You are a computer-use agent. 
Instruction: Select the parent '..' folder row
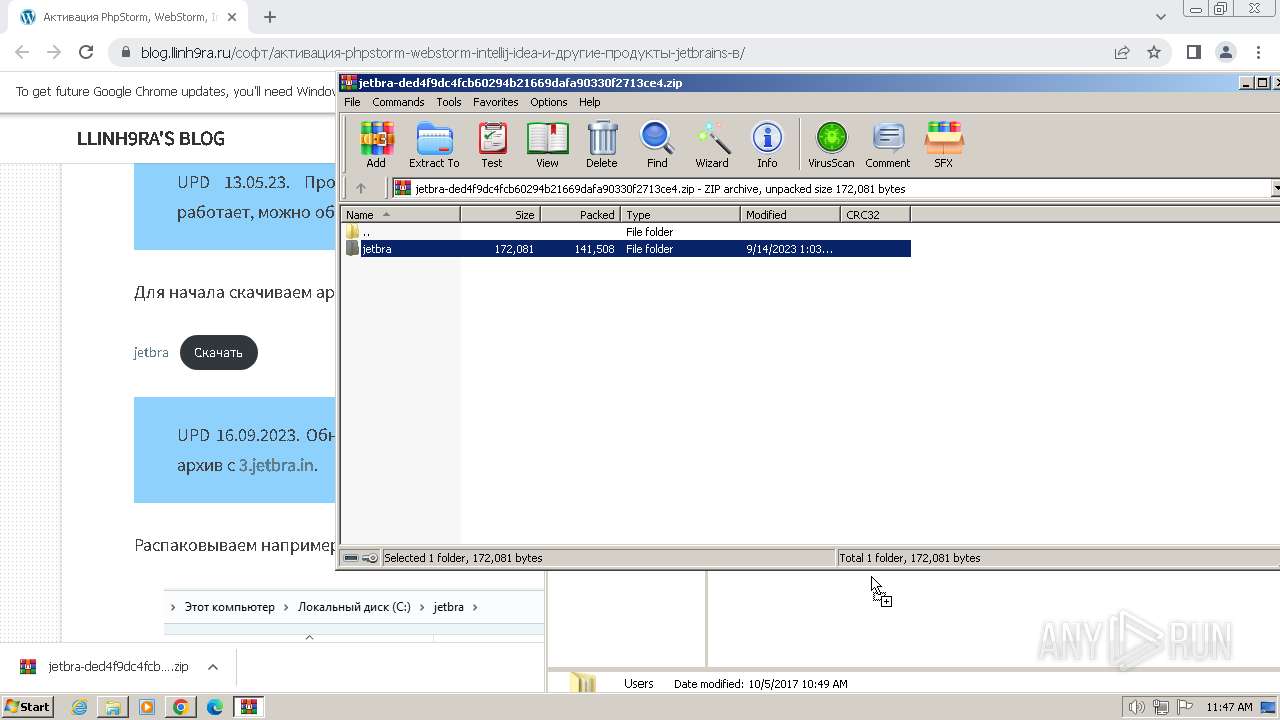coord(627,232)
